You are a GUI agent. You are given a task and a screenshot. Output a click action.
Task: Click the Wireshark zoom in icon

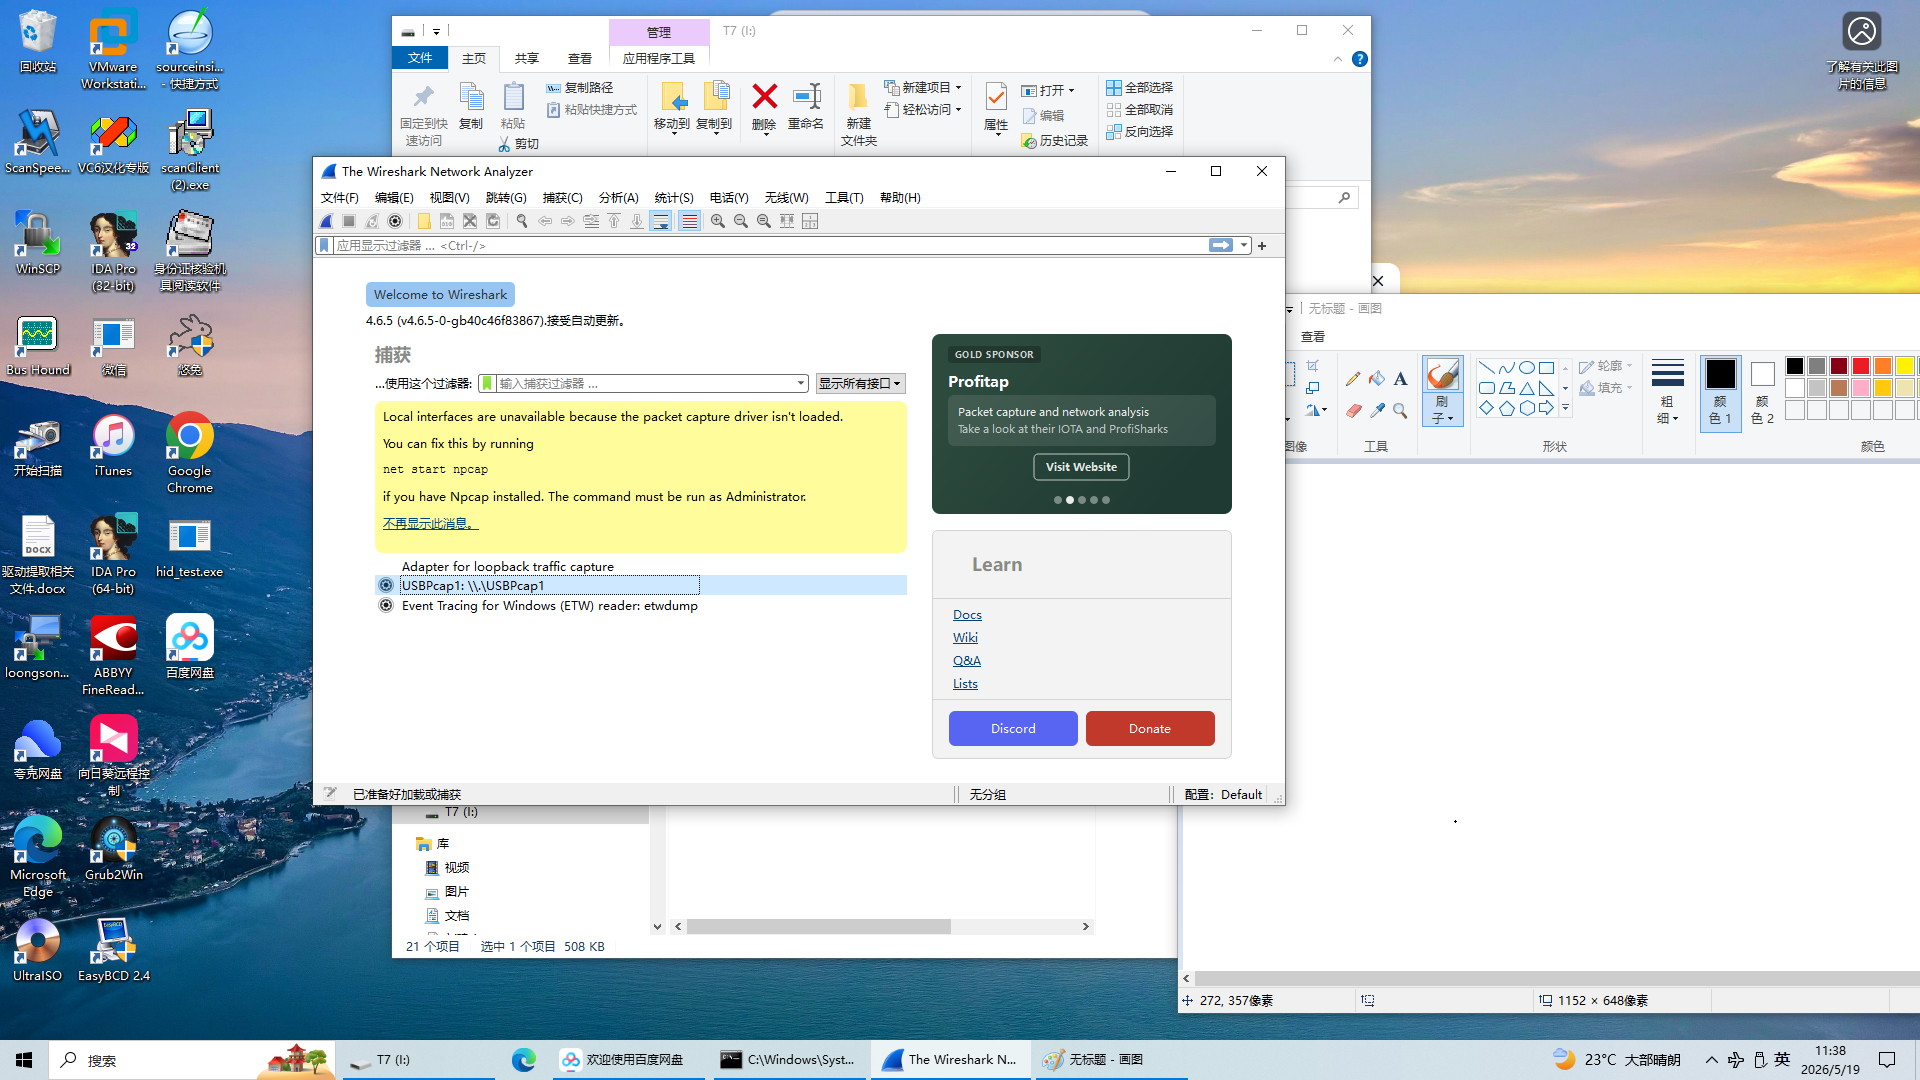[718, 221]
